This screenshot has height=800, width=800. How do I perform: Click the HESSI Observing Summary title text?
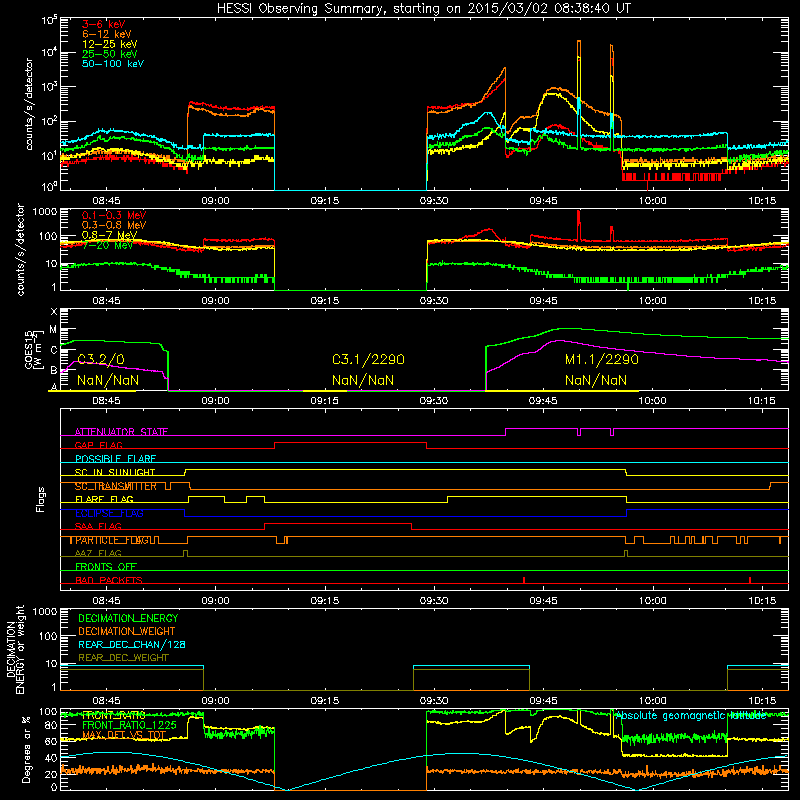[x=423, y=9]
